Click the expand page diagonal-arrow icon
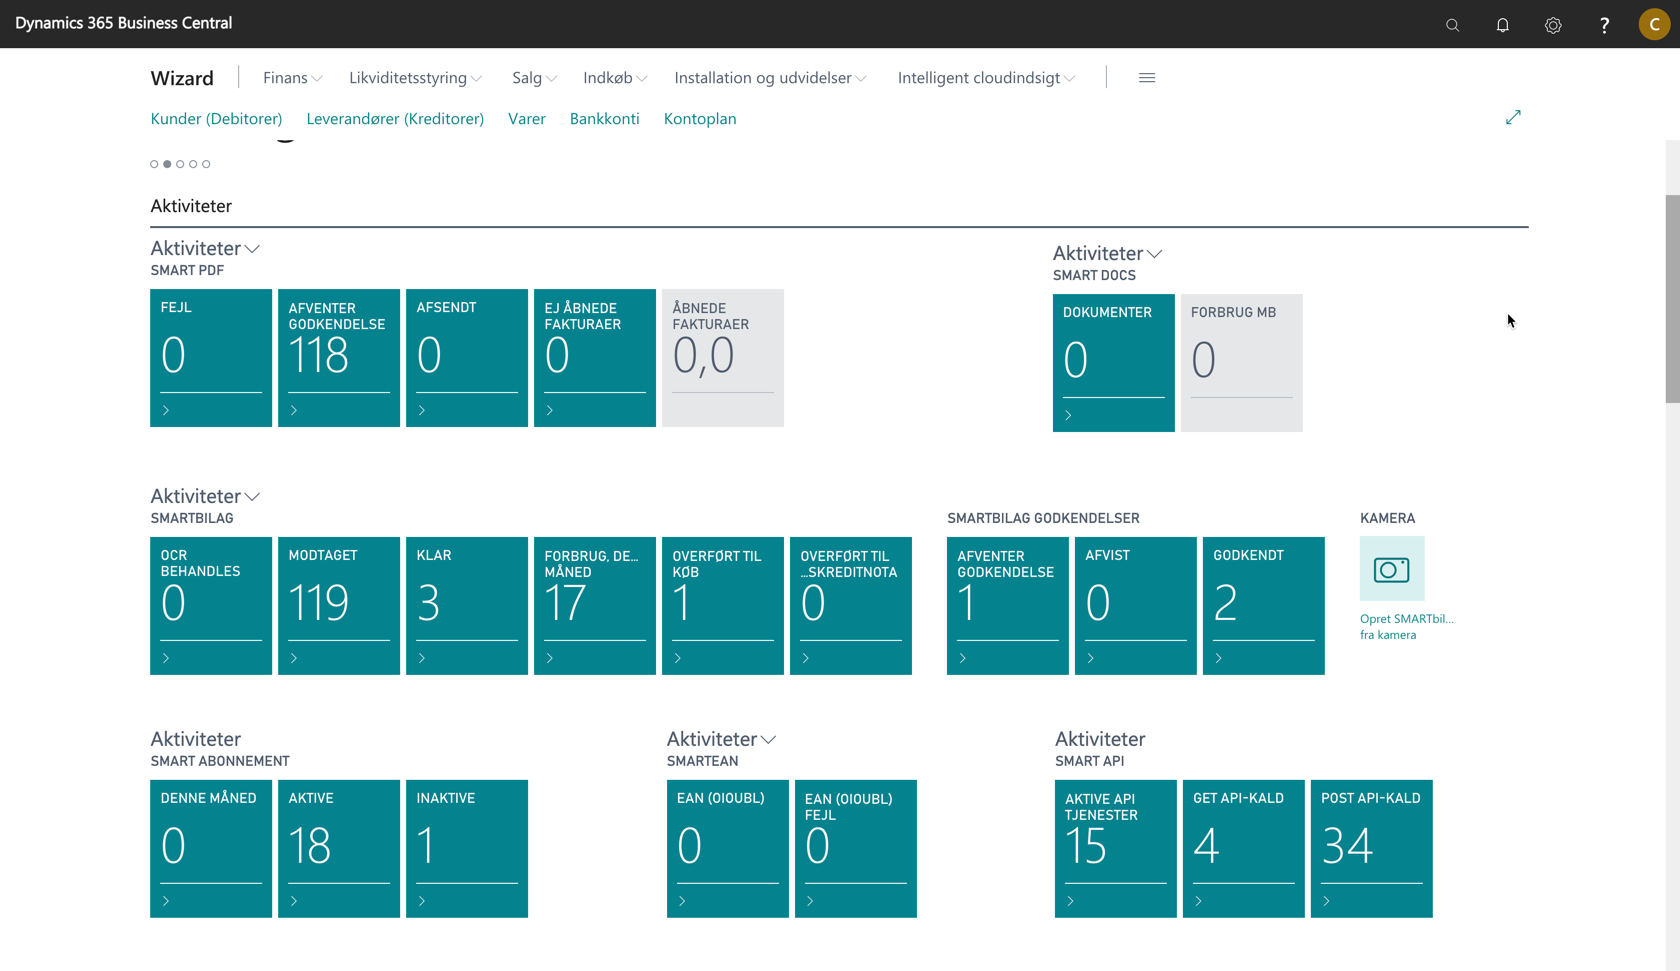 1513,118
